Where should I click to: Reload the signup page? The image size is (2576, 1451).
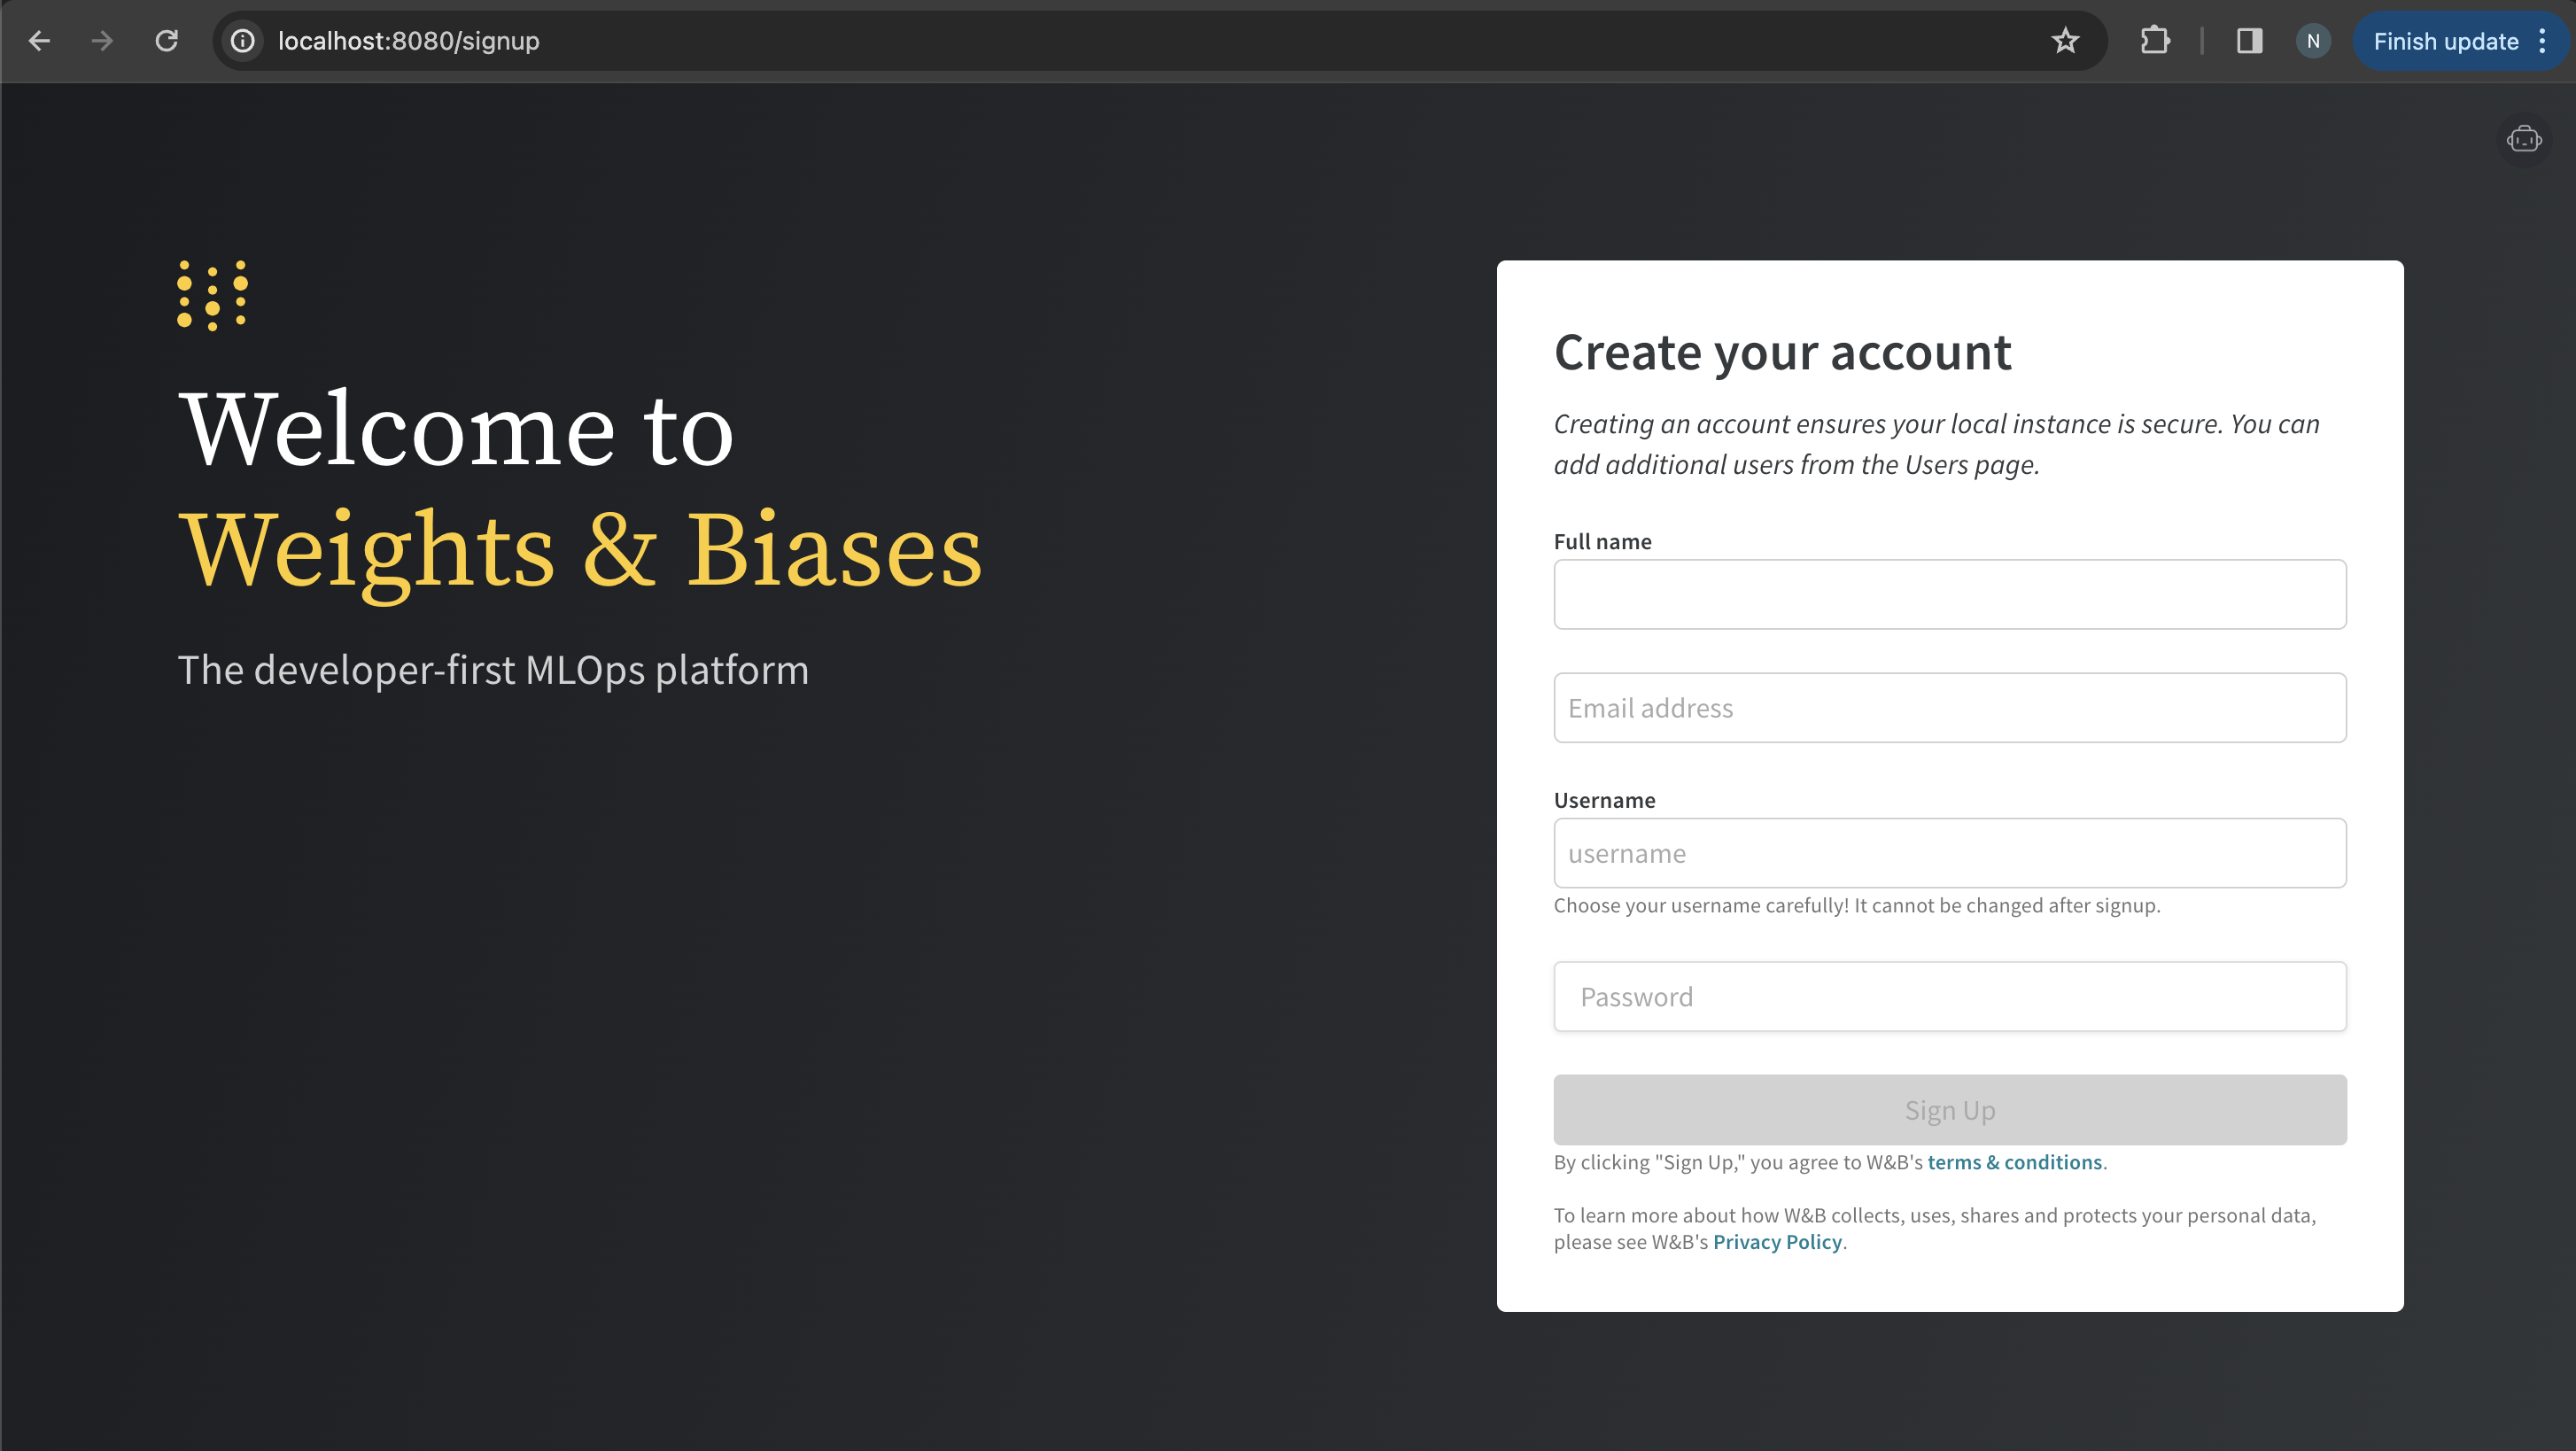pos(166,41)
